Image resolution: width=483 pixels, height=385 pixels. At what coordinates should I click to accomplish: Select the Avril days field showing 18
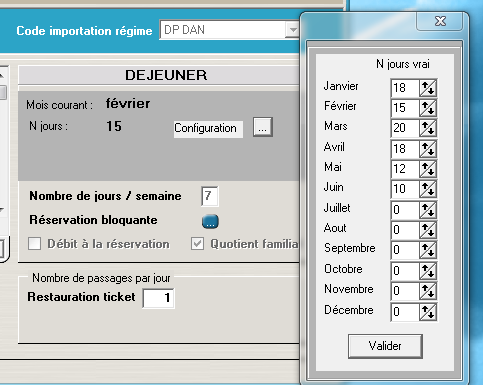point(405,149)
